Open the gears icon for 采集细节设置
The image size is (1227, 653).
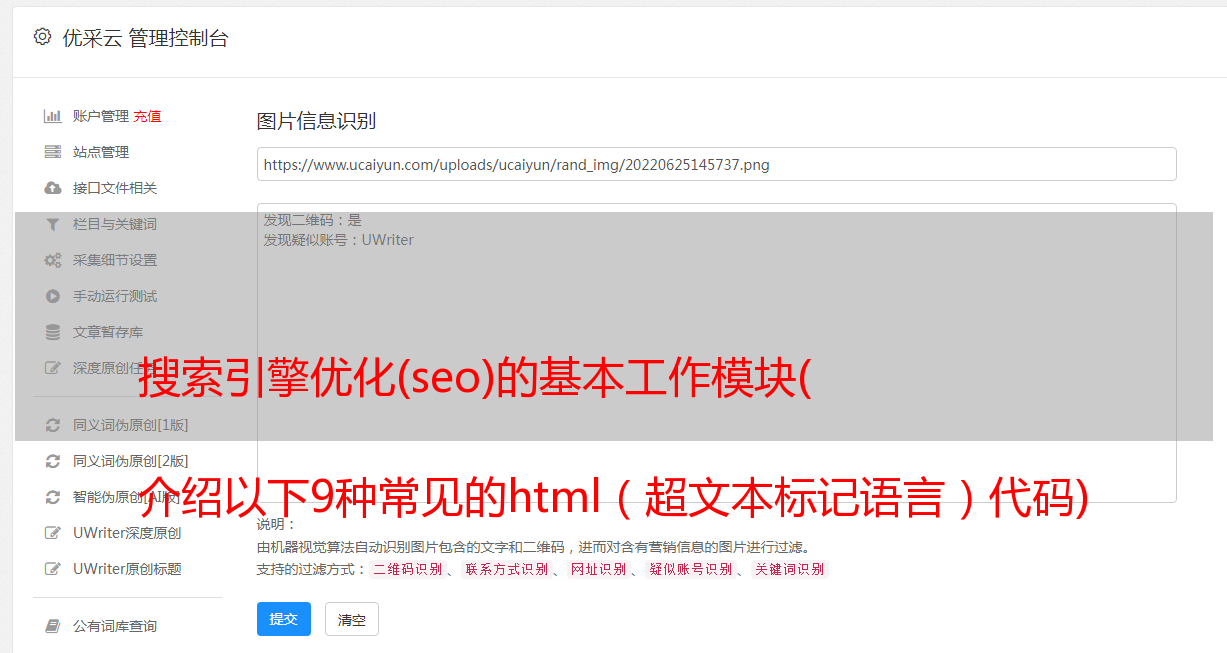[53, 260]
